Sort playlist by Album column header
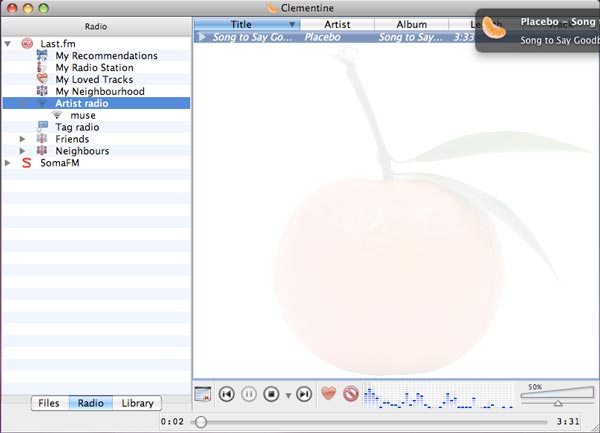This screenshot has height=433, width=600. [x=411, y=24]
